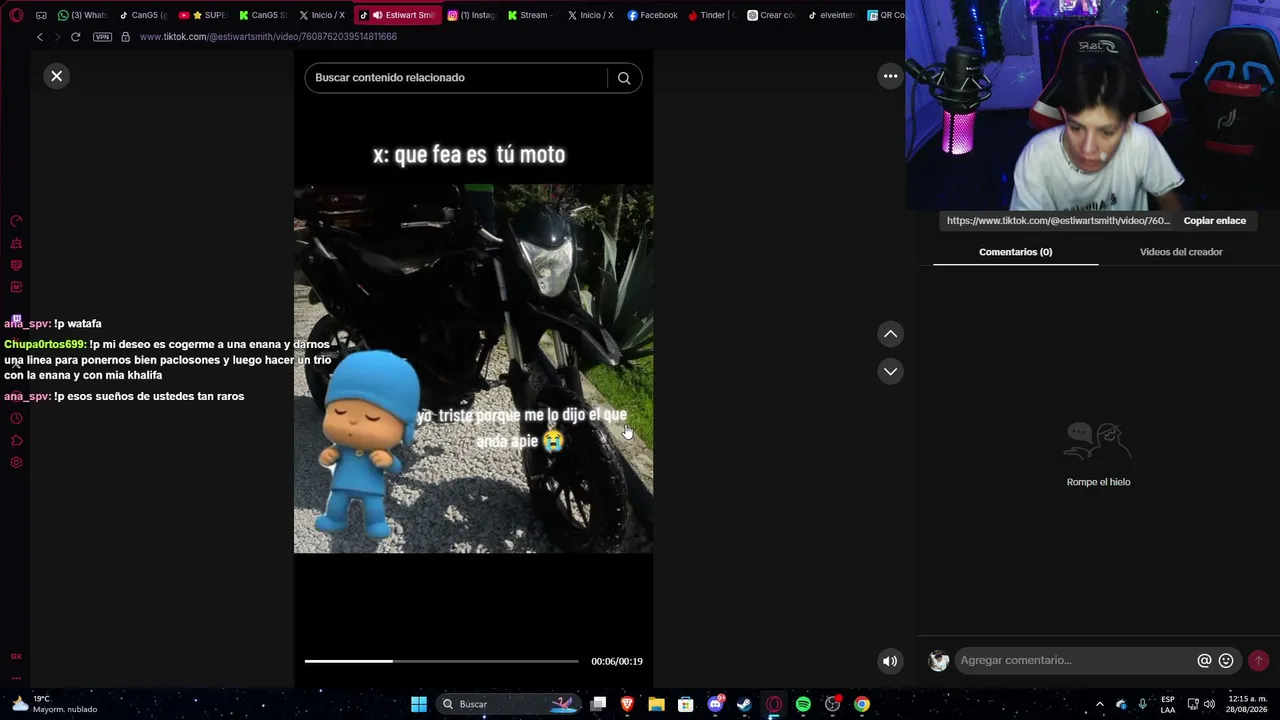Image resolution: width=1280 pixels, height=720 pixels.
Task: Switch to the Tinder browser tab
Action: (712, 15)
